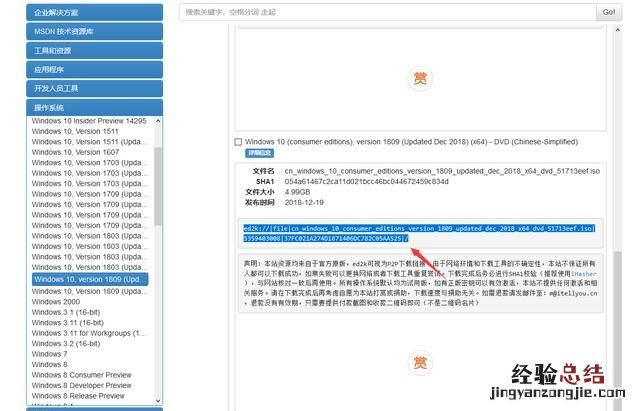Click the 赏 reward icon above the Windows 10 entry
This screenshot has width=640, height=411.
coord(420,78)
